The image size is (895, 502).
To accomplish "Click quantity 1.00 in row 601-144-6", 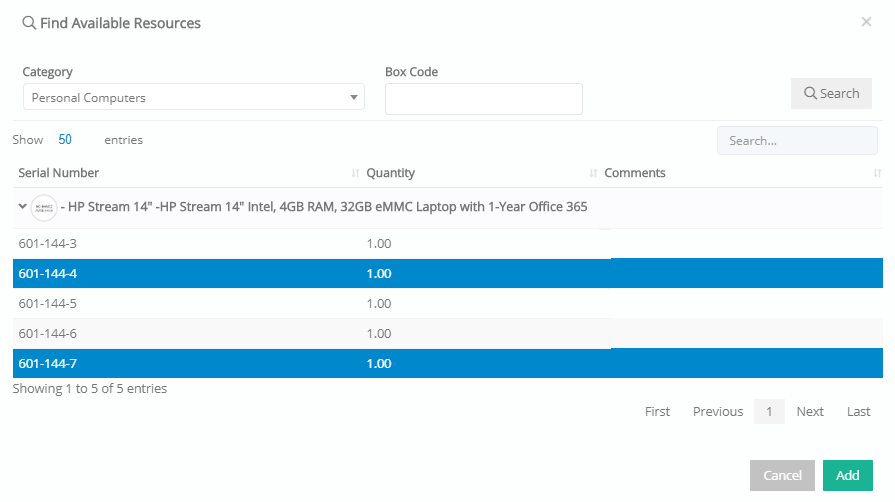I will (378, 334).
